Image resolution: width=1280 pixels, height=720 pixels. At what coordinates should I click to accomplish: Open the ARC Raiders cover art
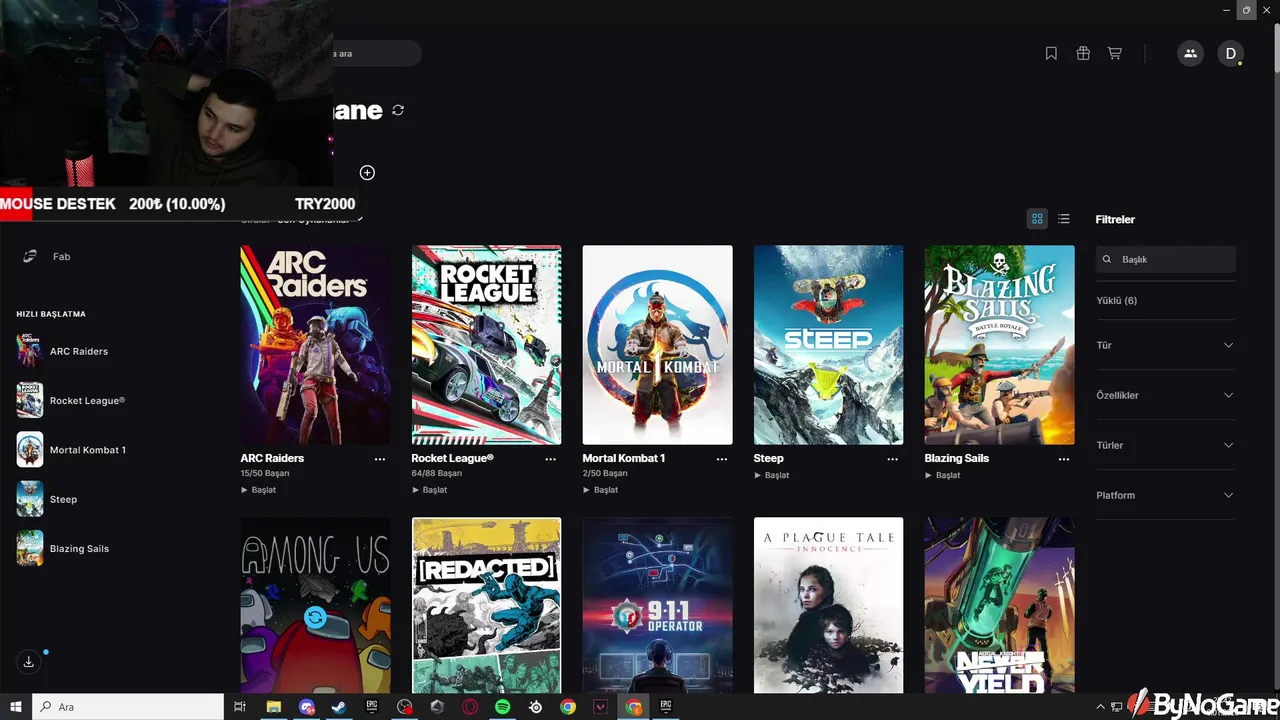pos(315,345)
